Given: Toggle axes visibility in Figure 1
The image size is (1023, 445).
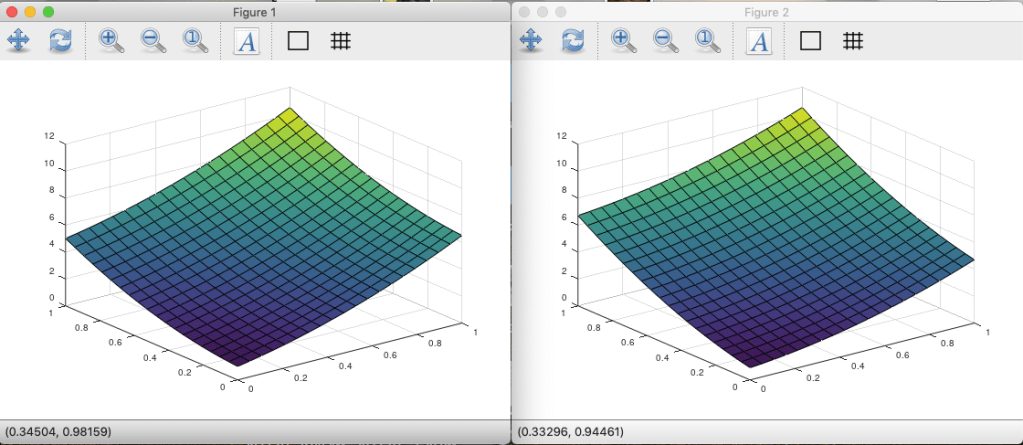Looking at the screenshot, I should (x=298, y=41).
